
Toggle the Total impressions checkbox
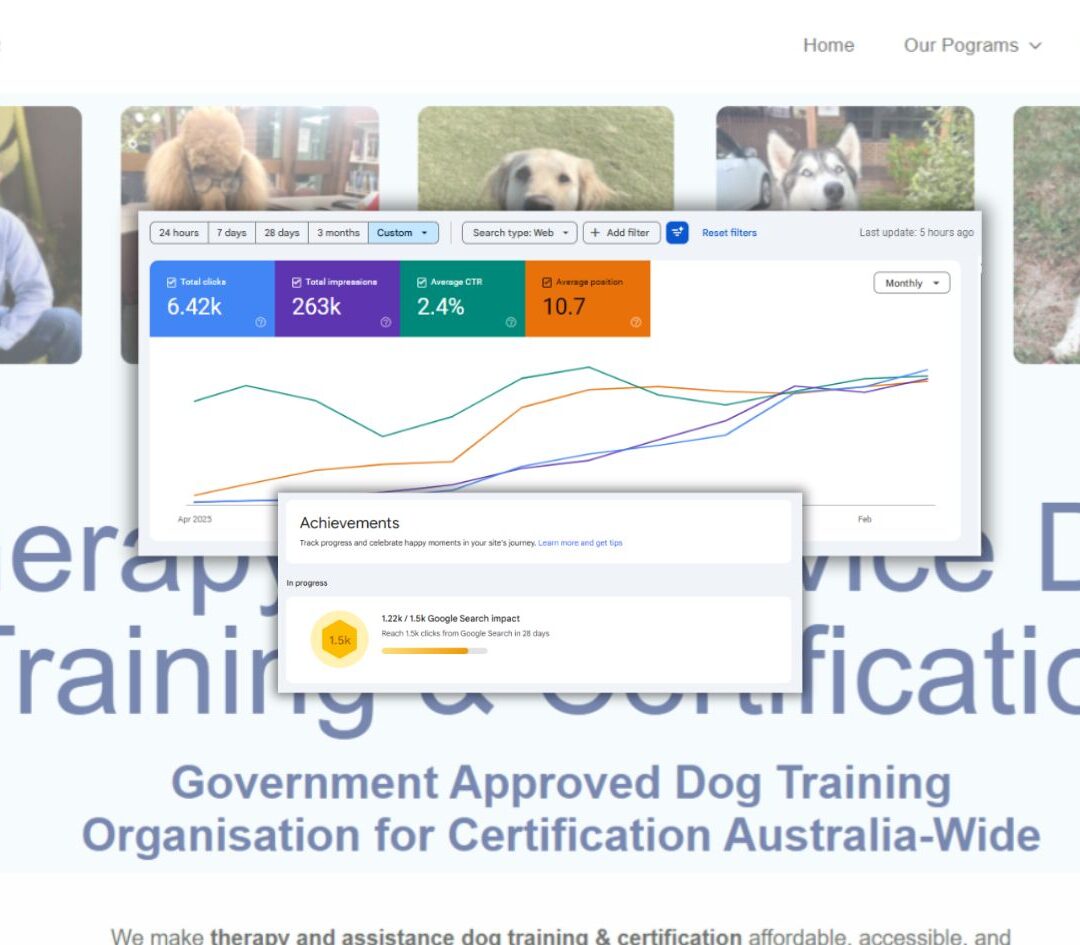296,282
